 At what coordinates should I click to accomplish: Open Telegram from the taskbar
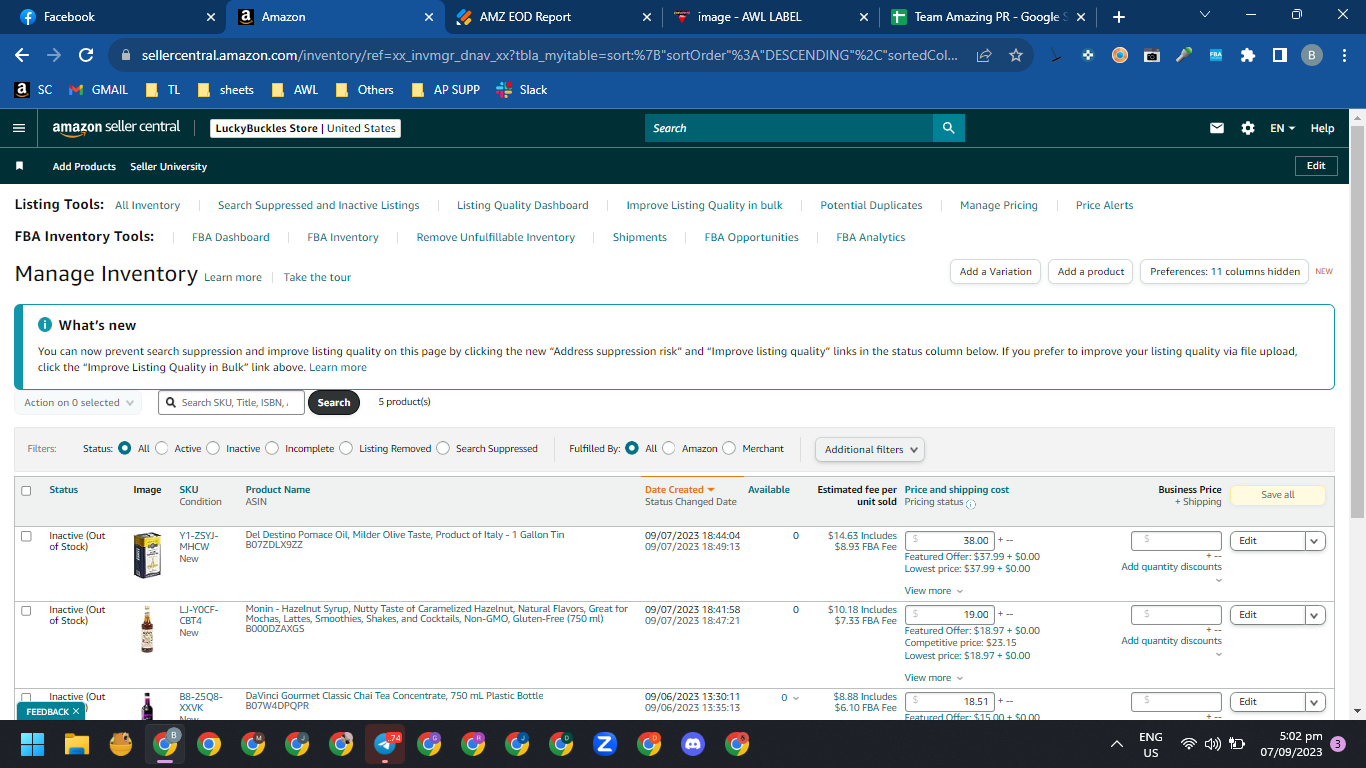(385, 744)
